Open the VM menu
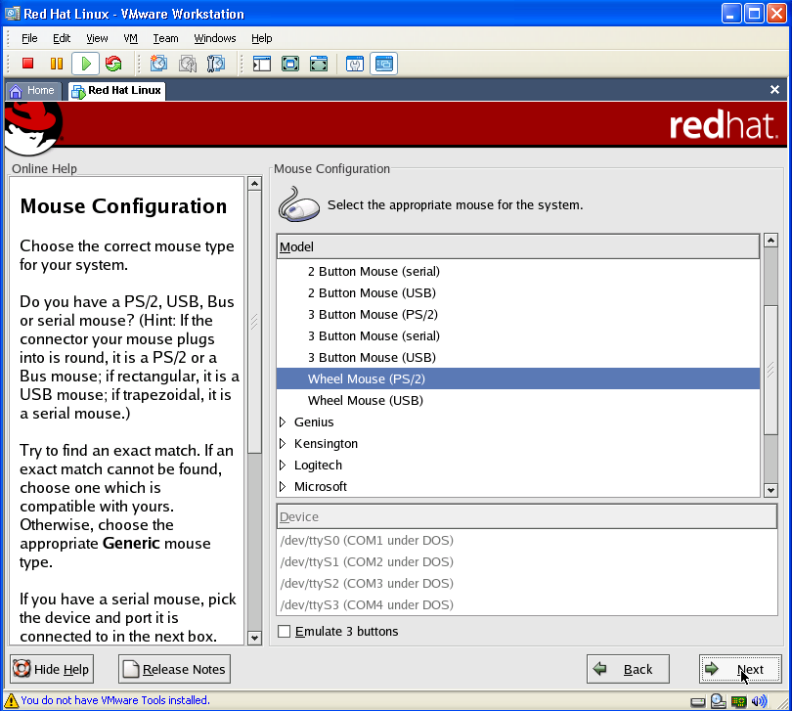 130,38
